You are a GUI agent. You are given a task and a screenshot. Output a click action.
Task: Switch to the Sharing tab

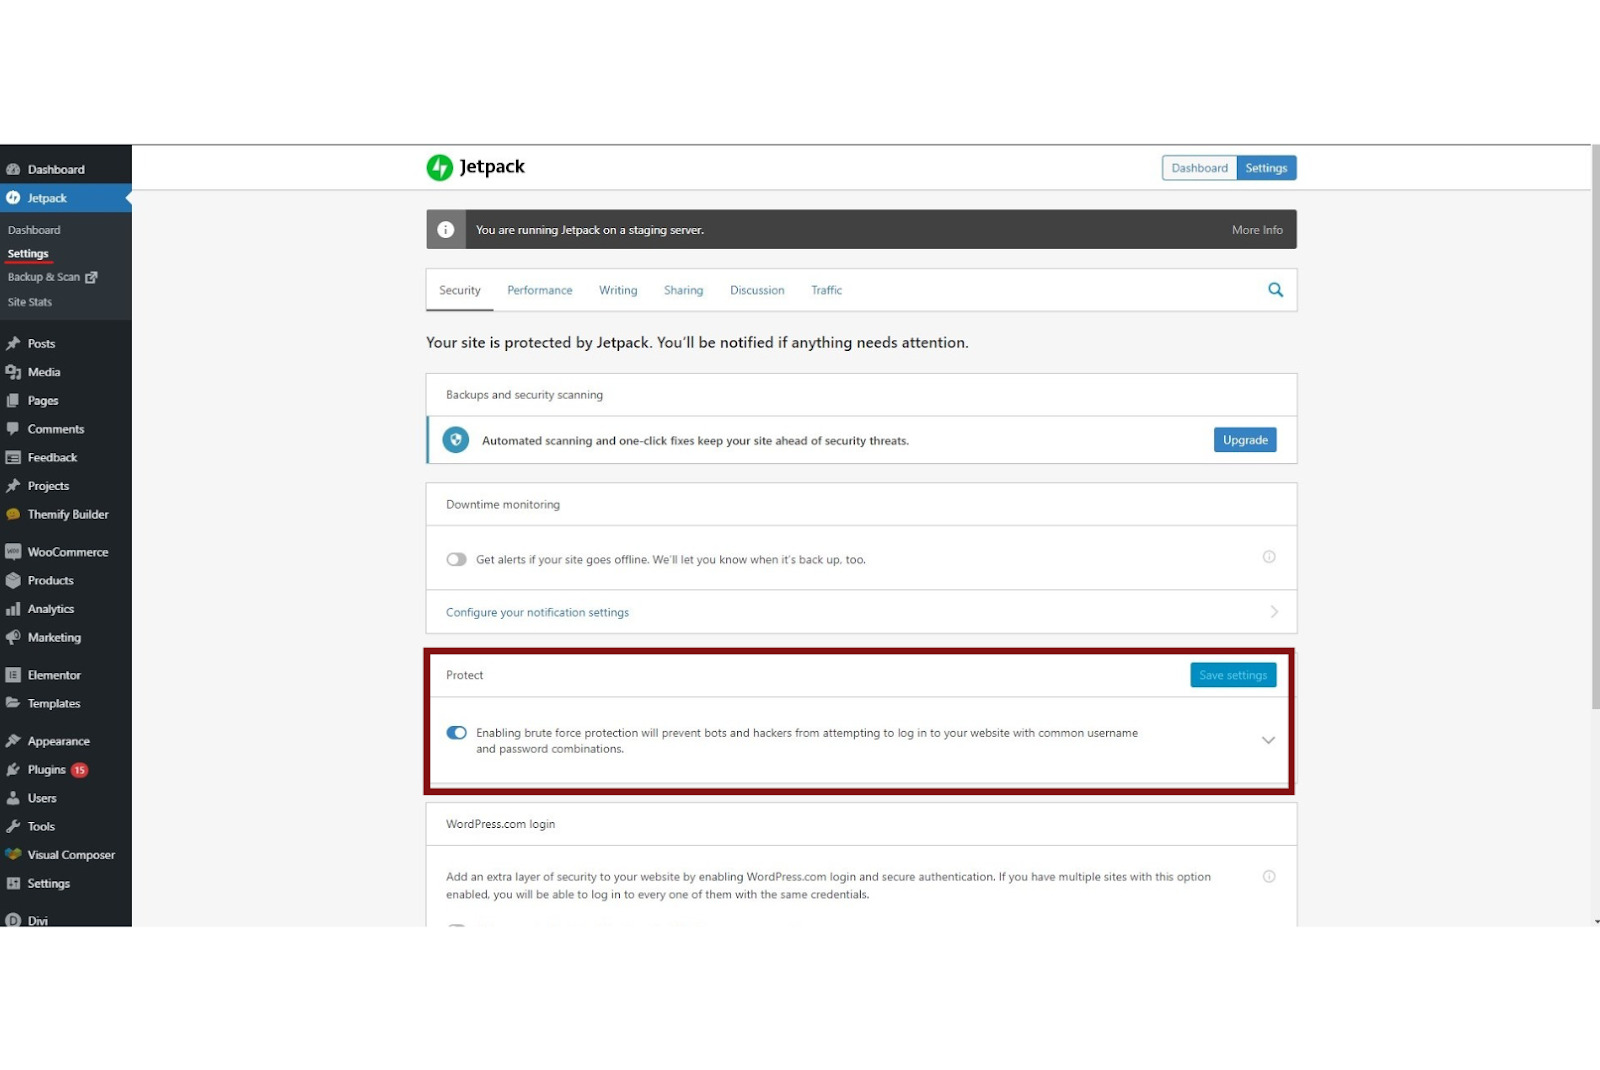[683, 291]
